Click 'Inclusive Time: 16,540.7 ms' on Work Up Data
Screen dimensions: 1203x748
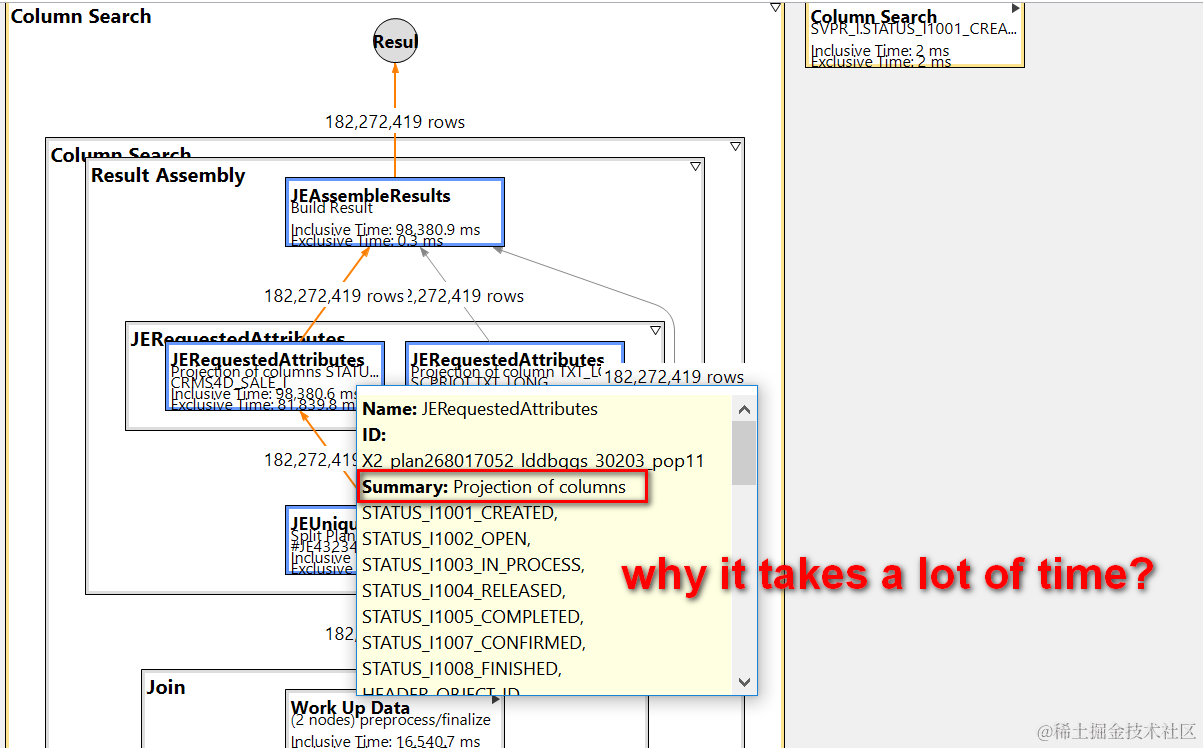[x=386, y=741]
